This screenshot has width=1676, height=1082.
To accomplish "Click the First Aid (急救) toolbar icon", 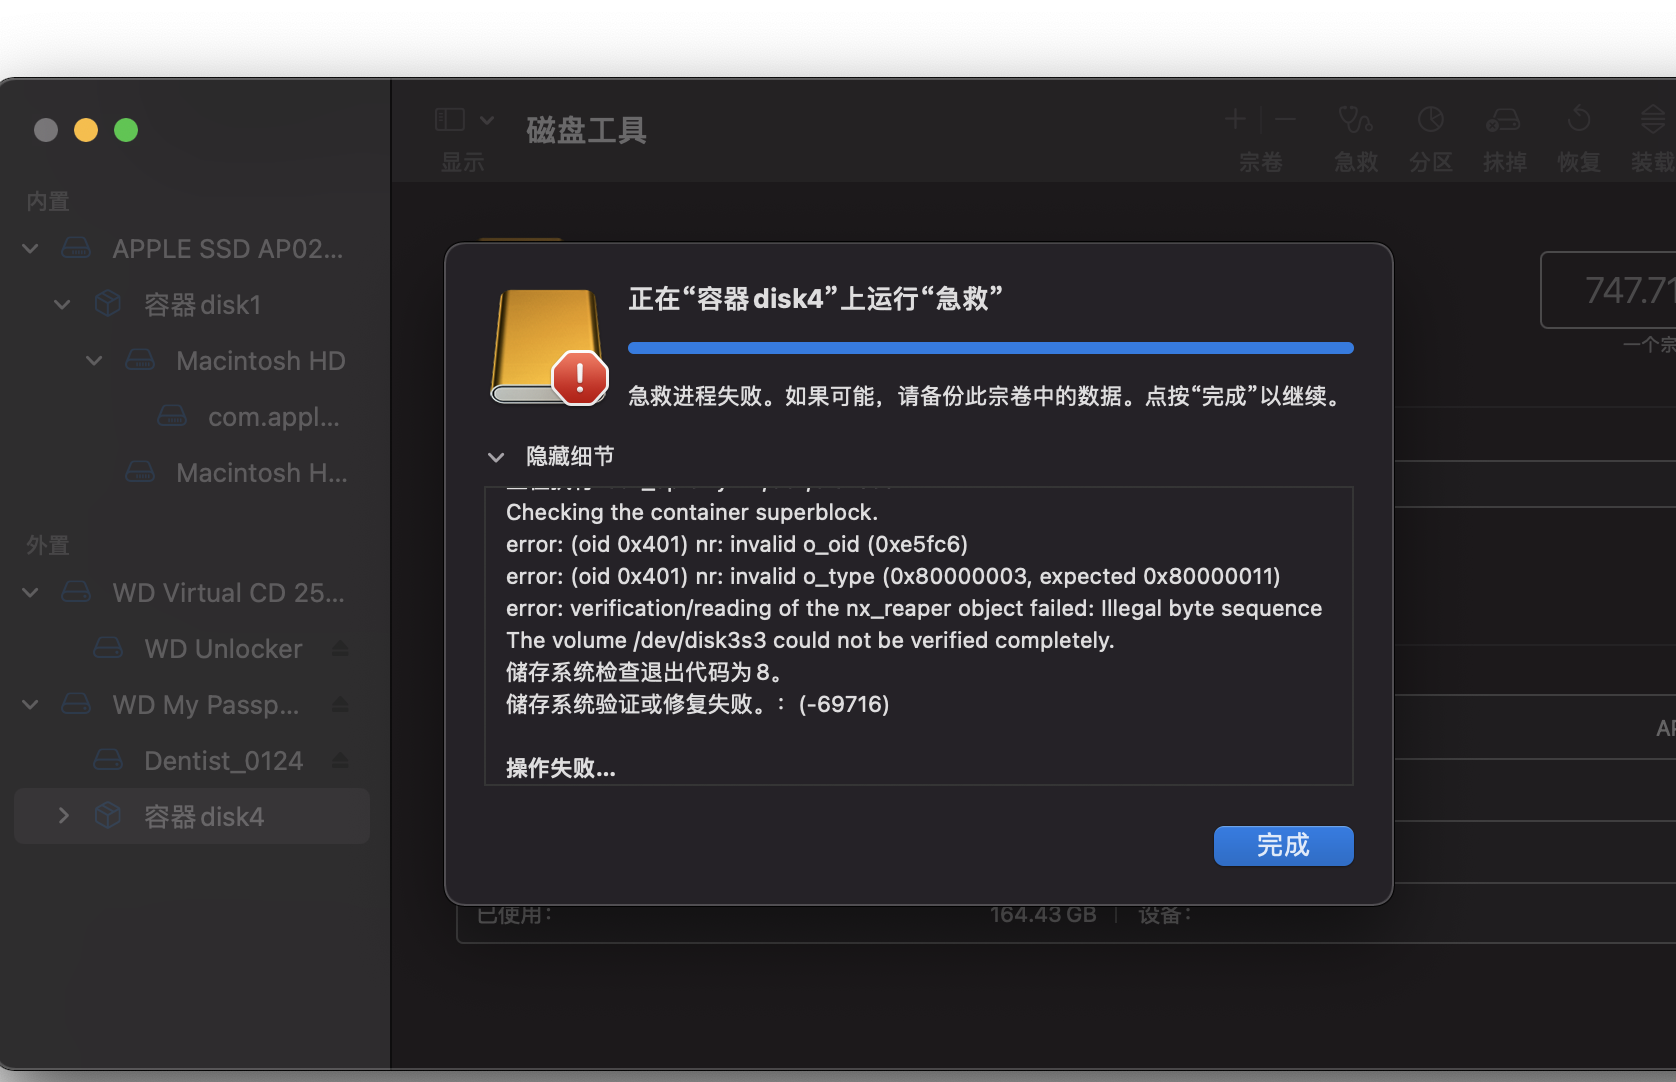I will (1355, 121).
